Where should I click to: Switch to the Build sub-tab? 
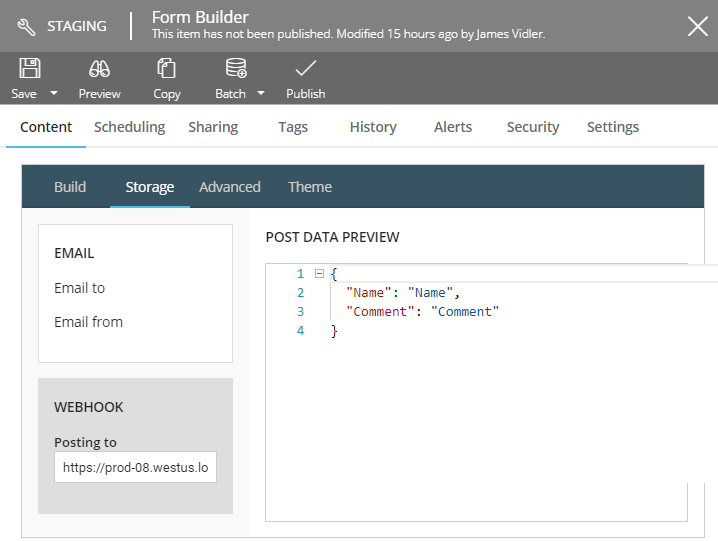click(x=70, y=187)
